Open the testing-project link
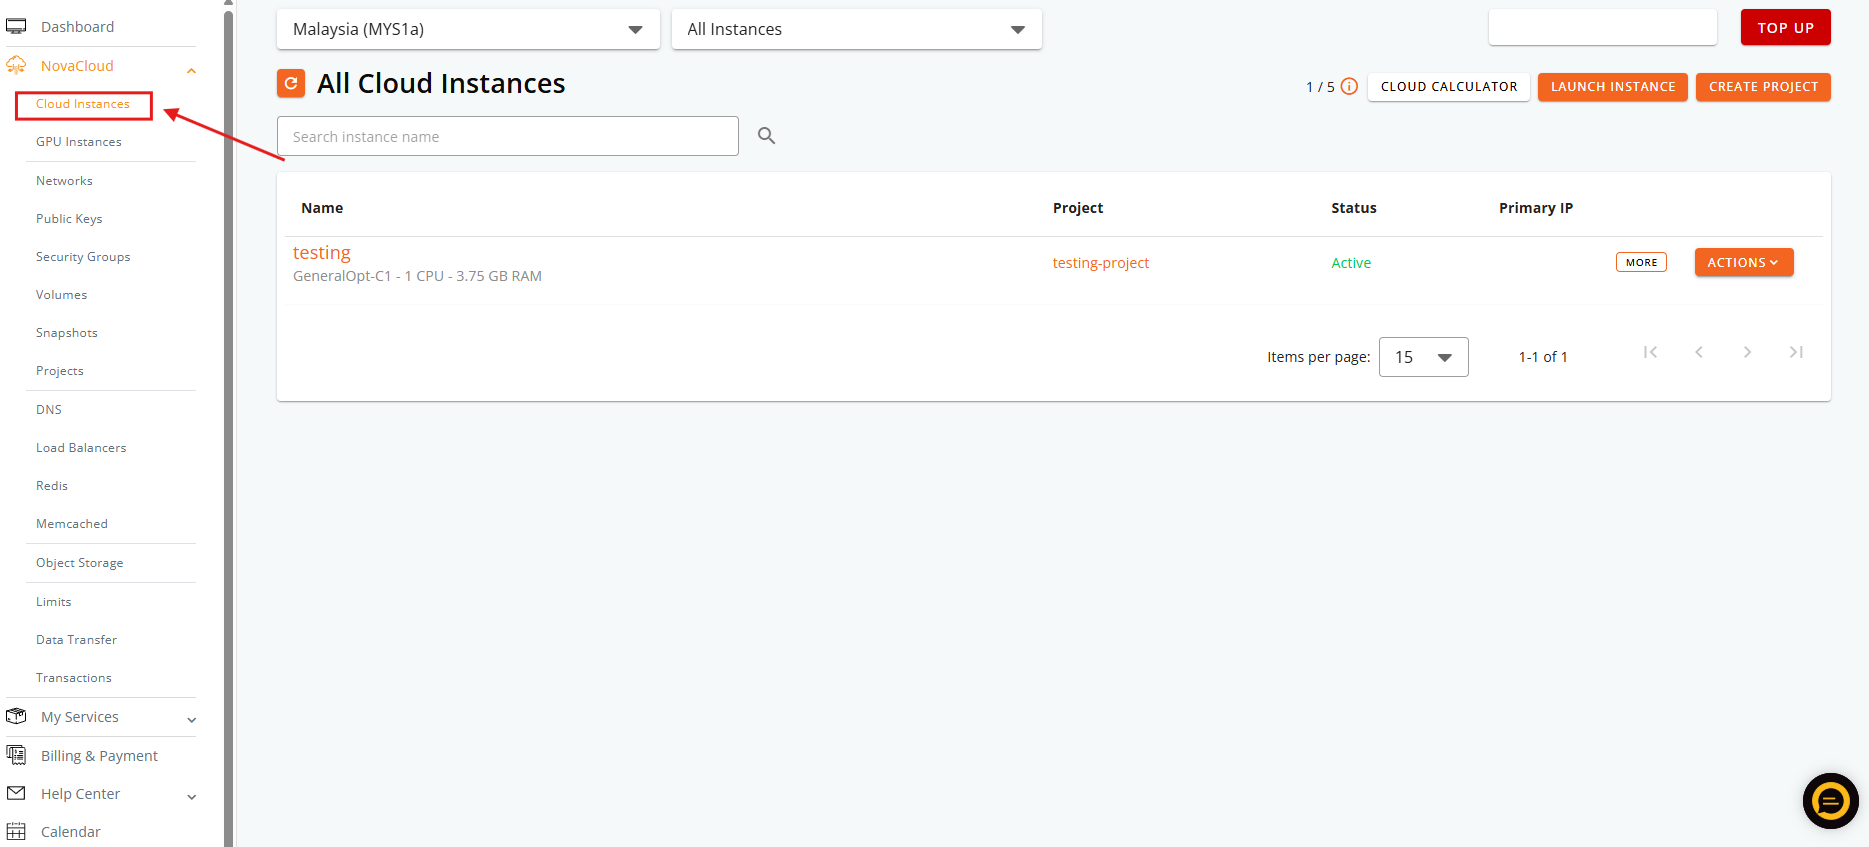Screen dimensions: 1869x847 tap(1100, 263)
